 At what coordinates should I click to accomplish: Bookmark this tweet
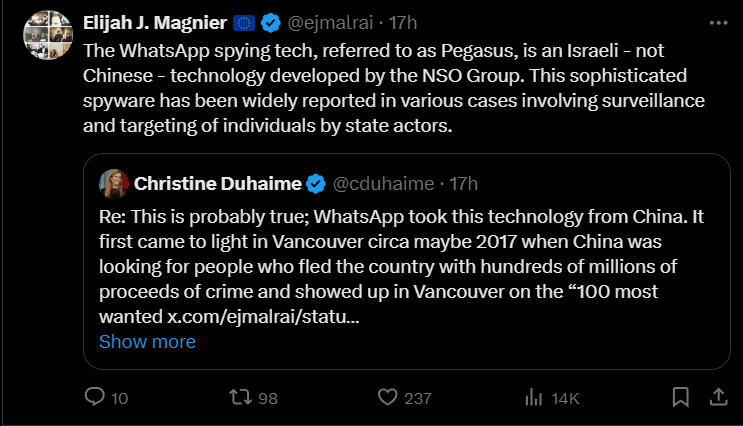[680, 397]
